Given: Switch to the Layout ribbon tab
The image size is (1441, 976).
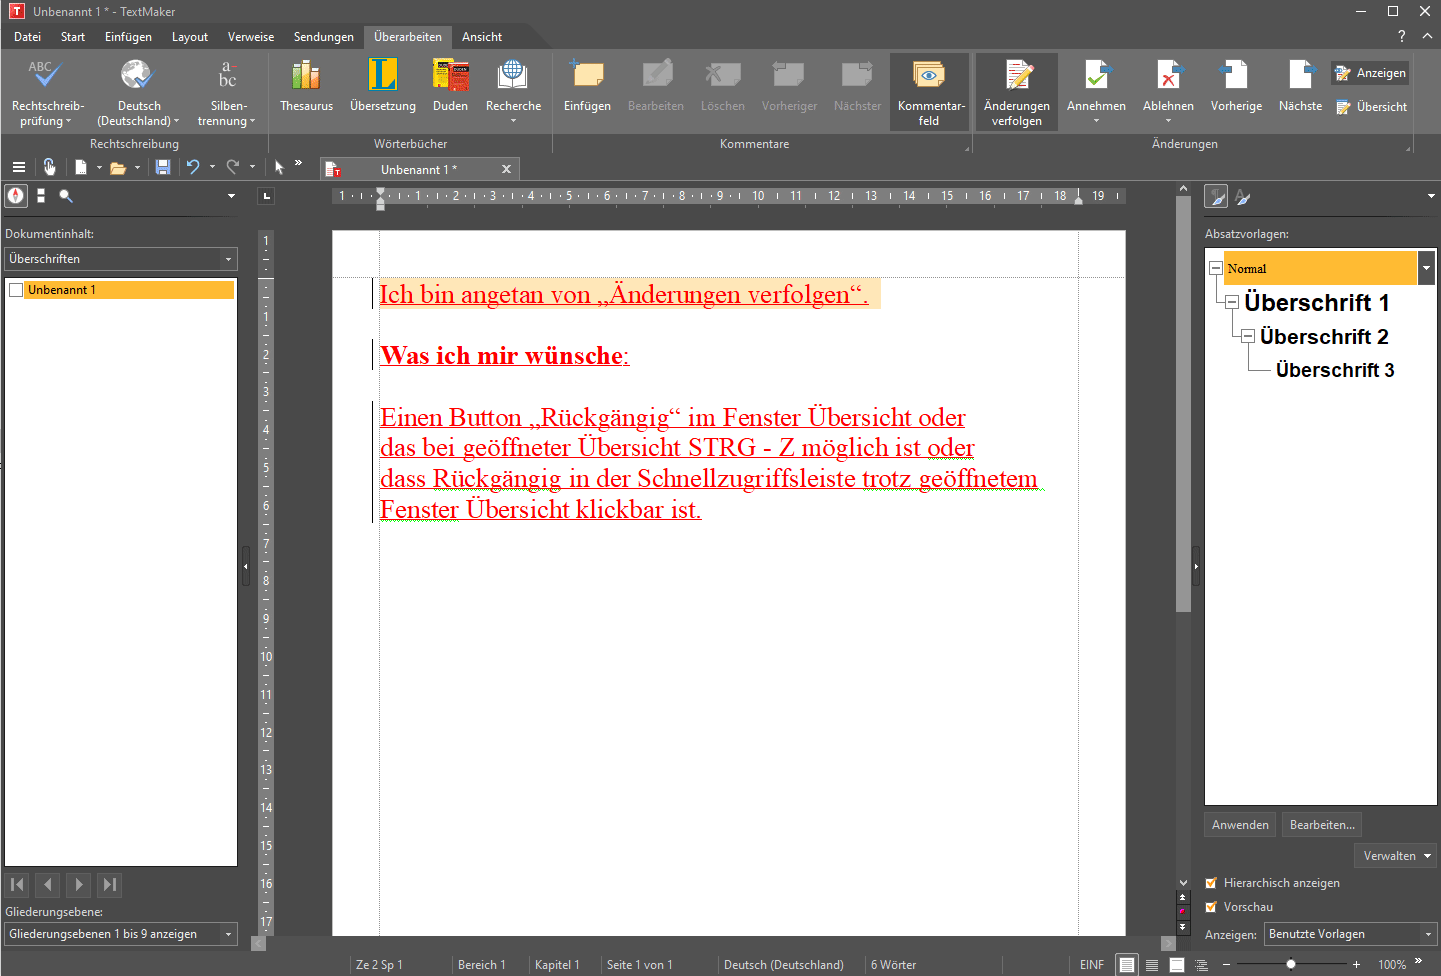Looking at the screenshot, I should coord(190,37).
